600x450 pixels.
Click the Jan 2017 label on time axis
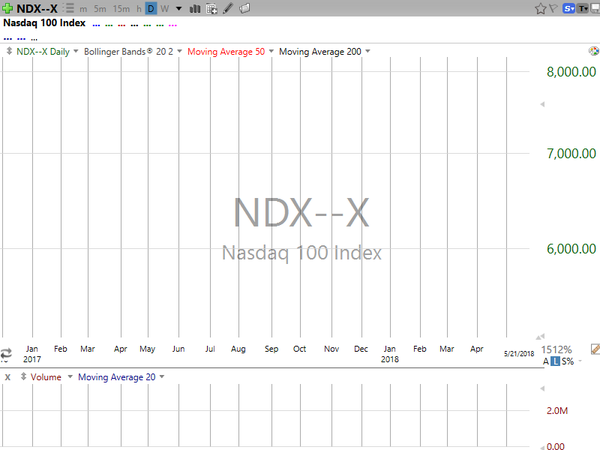tap(32, 354)
